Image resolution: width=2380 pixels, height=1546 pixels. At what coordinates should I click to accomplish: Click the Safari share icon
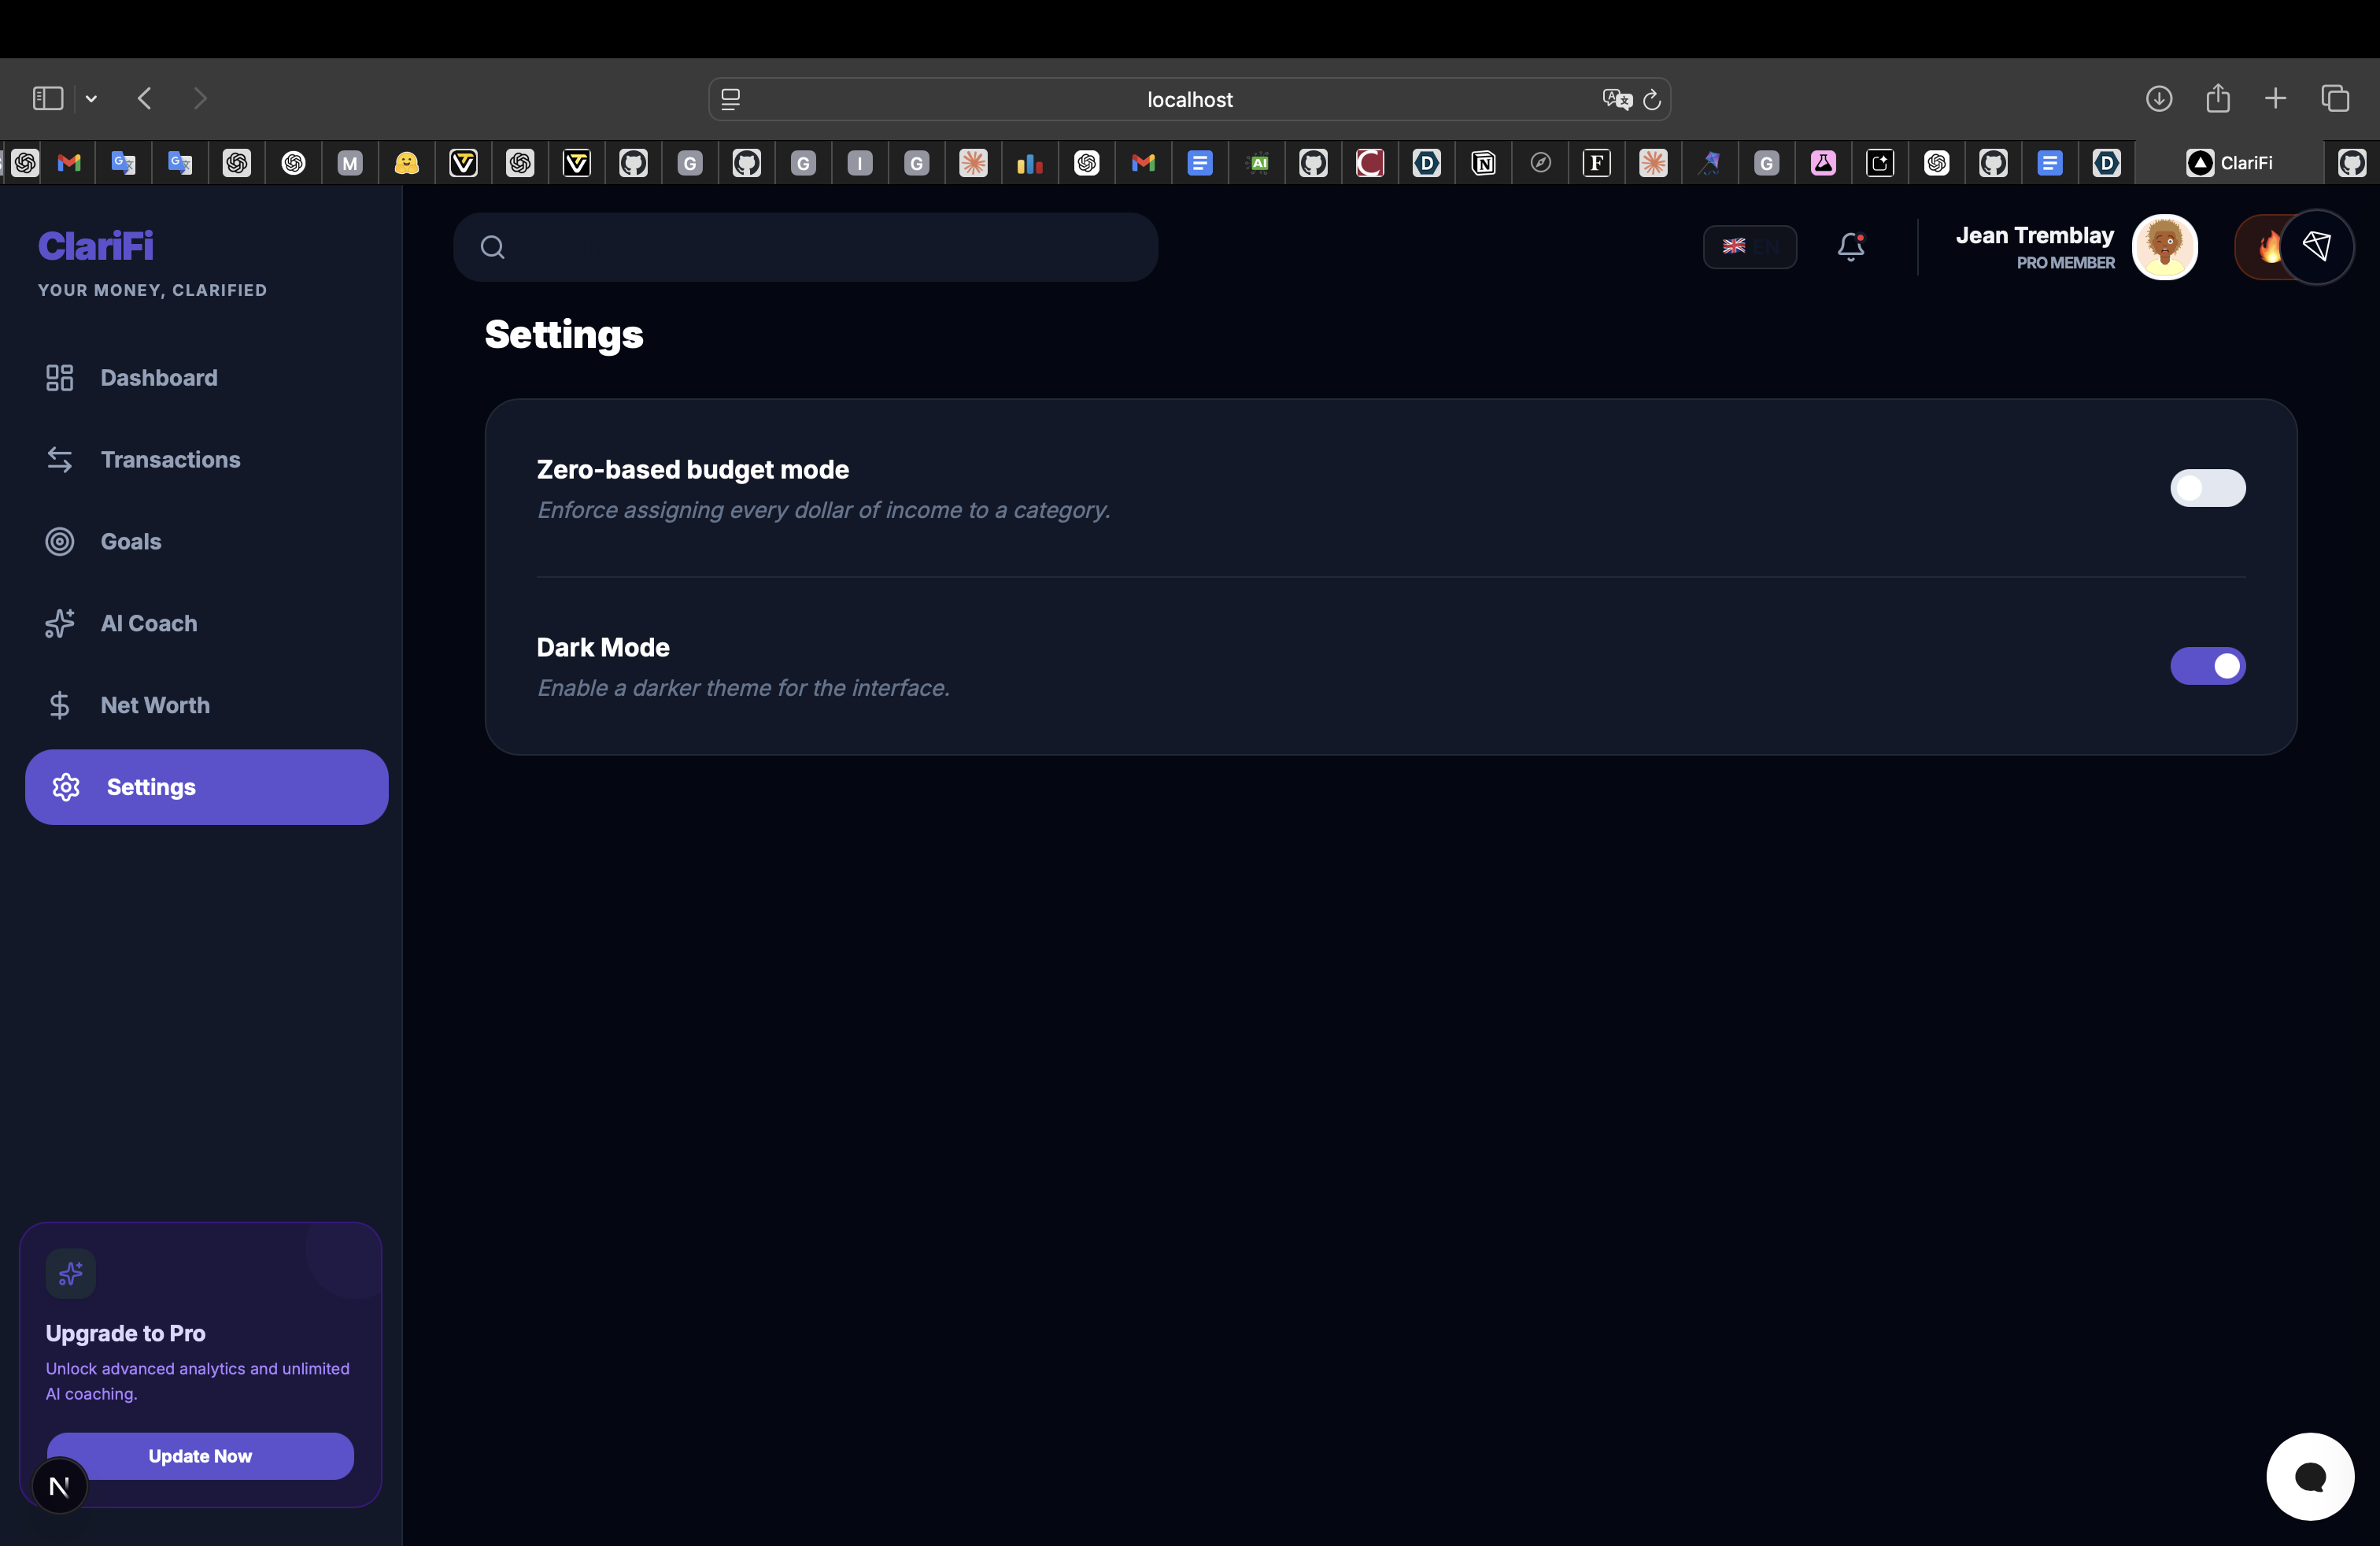tap(2217, 98)
